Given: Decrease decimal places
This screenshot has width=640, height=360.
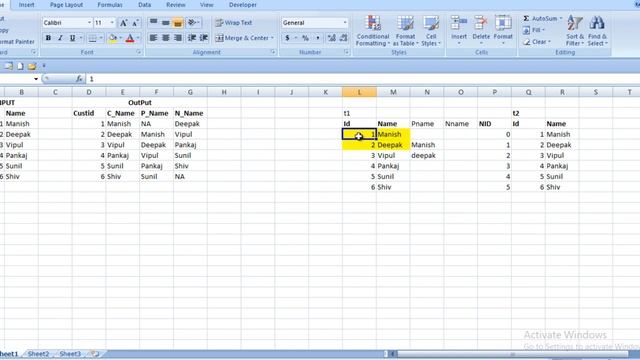Looking at the screenshot, I should click(x=343, y=38).
